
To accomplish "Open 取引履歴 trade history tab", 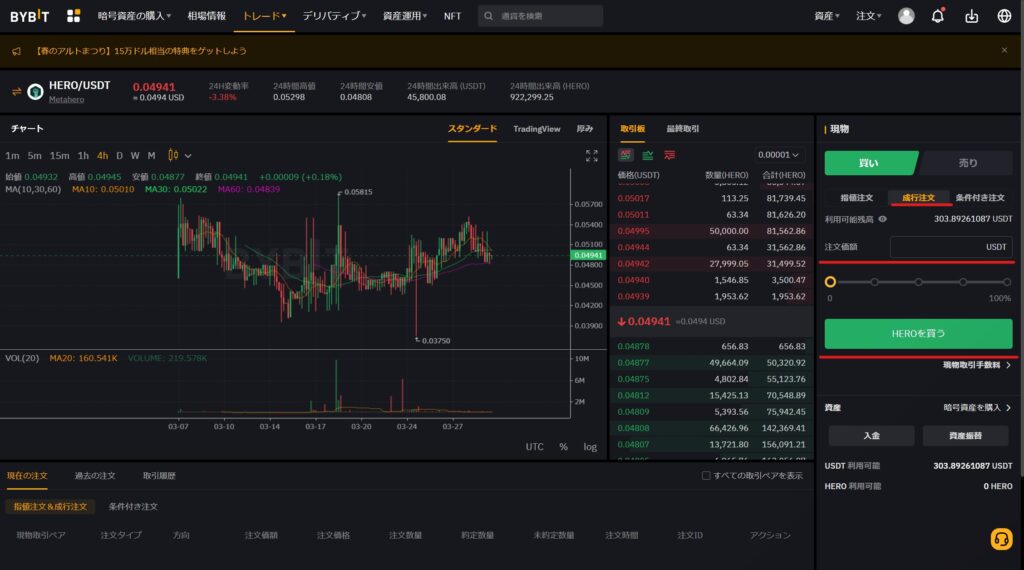I will (x=159, y=475).
